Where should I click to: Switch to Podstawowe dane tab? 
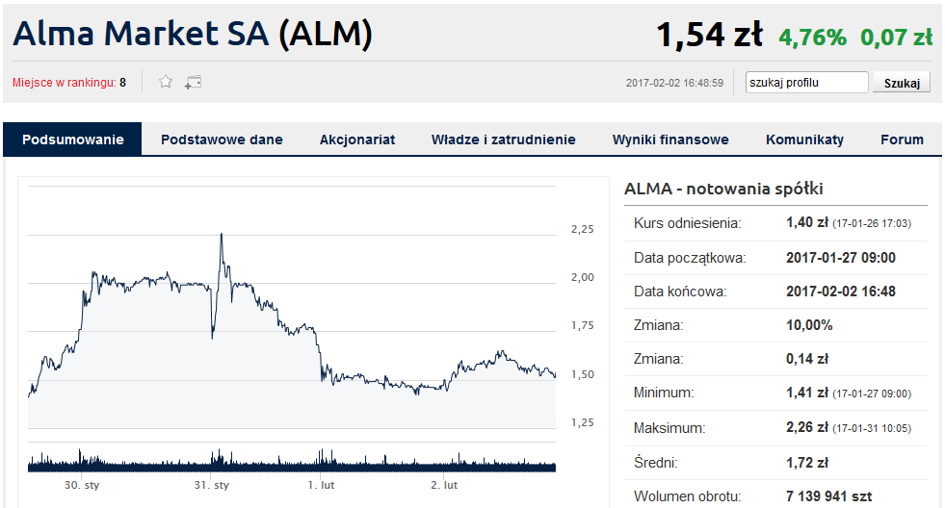222,140
